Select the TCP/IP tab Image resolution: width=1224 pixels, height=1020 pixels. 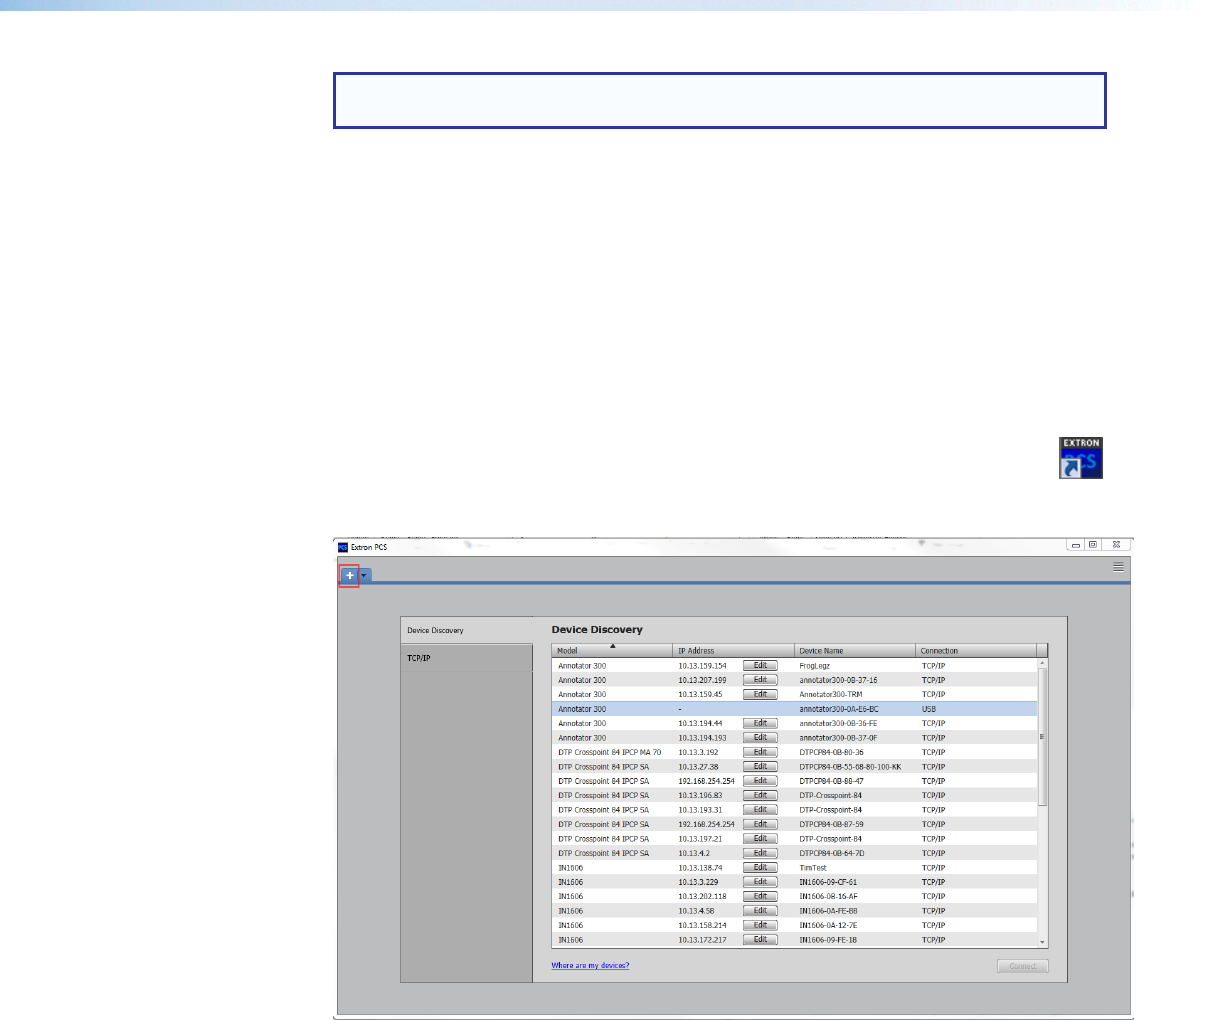point(466,658)
